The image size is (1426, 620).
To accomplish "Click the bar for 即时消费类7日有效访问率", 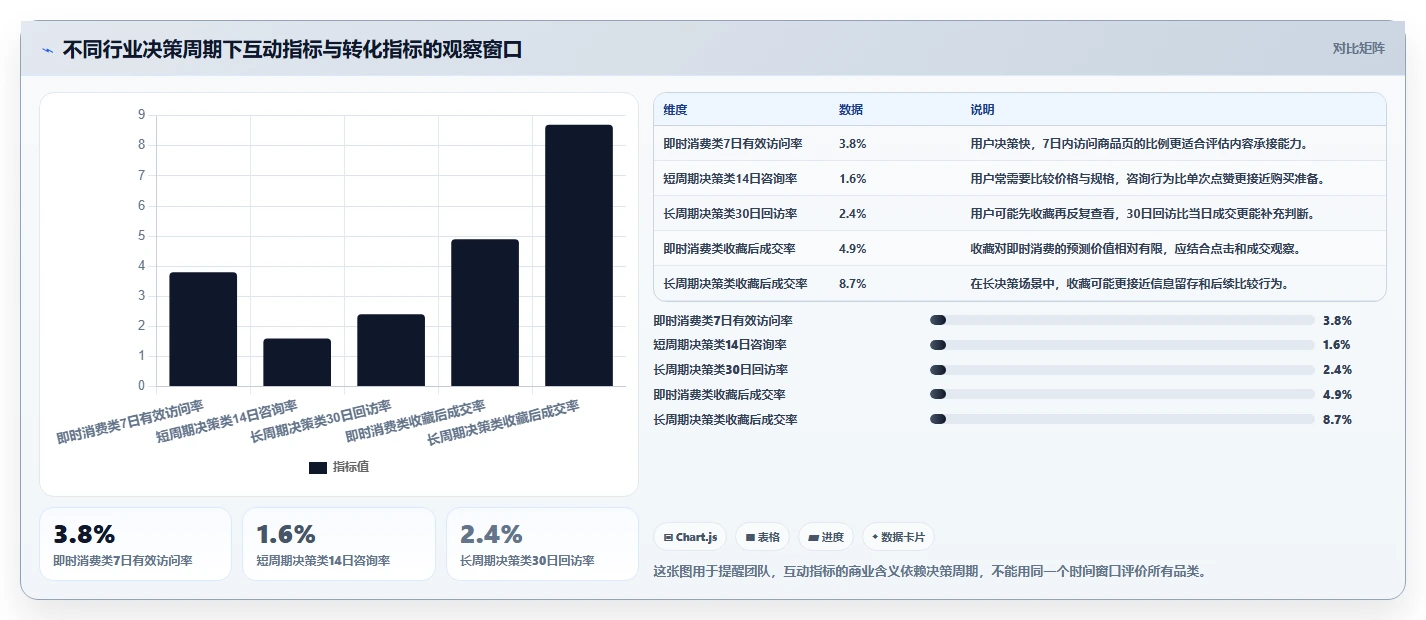I will (x=203, y=329).
